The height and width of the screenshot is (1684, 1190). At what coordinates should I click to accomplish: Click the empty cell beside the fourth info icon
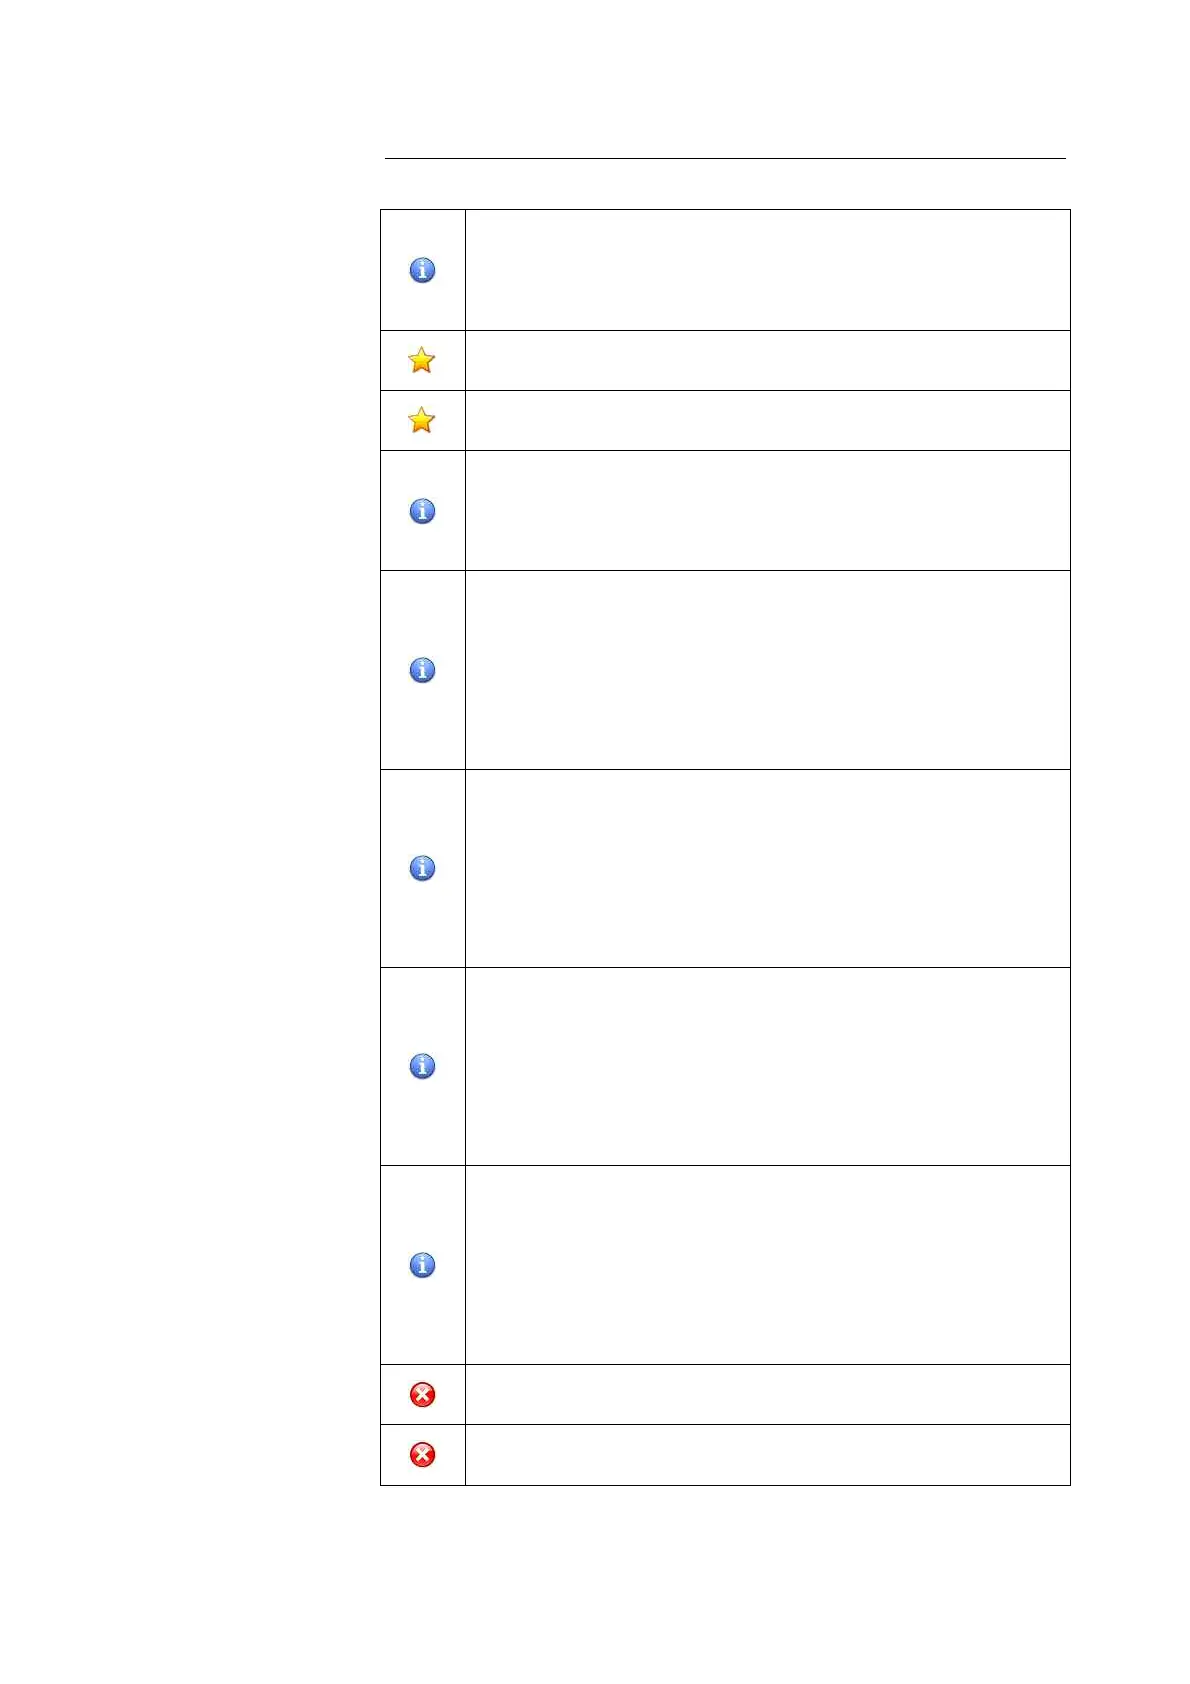(x=767, y=868)
